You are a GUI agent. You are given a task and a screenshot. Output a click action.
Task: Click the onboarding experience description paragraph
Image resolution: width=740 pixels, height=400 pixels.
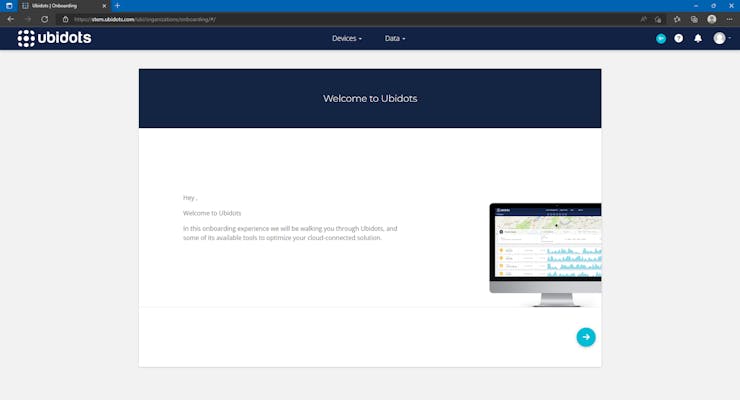[x=290, y=233]
